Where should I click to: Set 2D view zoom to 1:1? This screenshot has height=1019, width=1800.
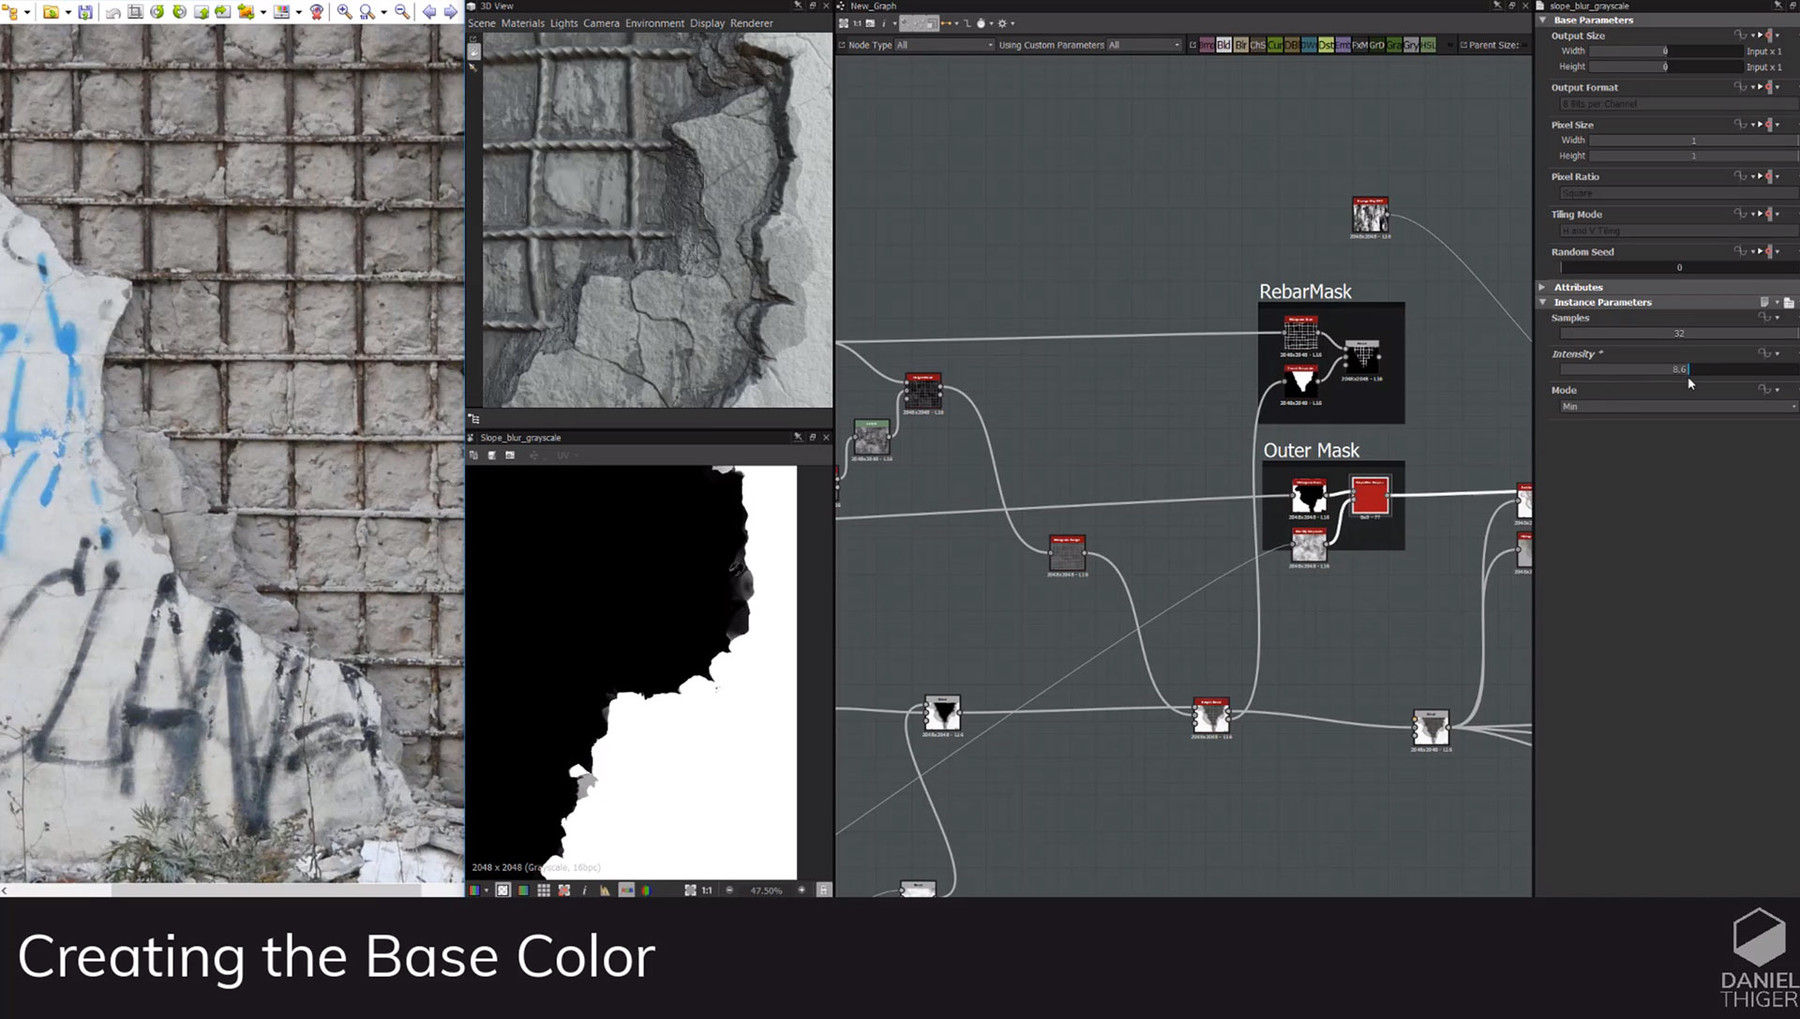pyautogui.click(x=707, y=890)
